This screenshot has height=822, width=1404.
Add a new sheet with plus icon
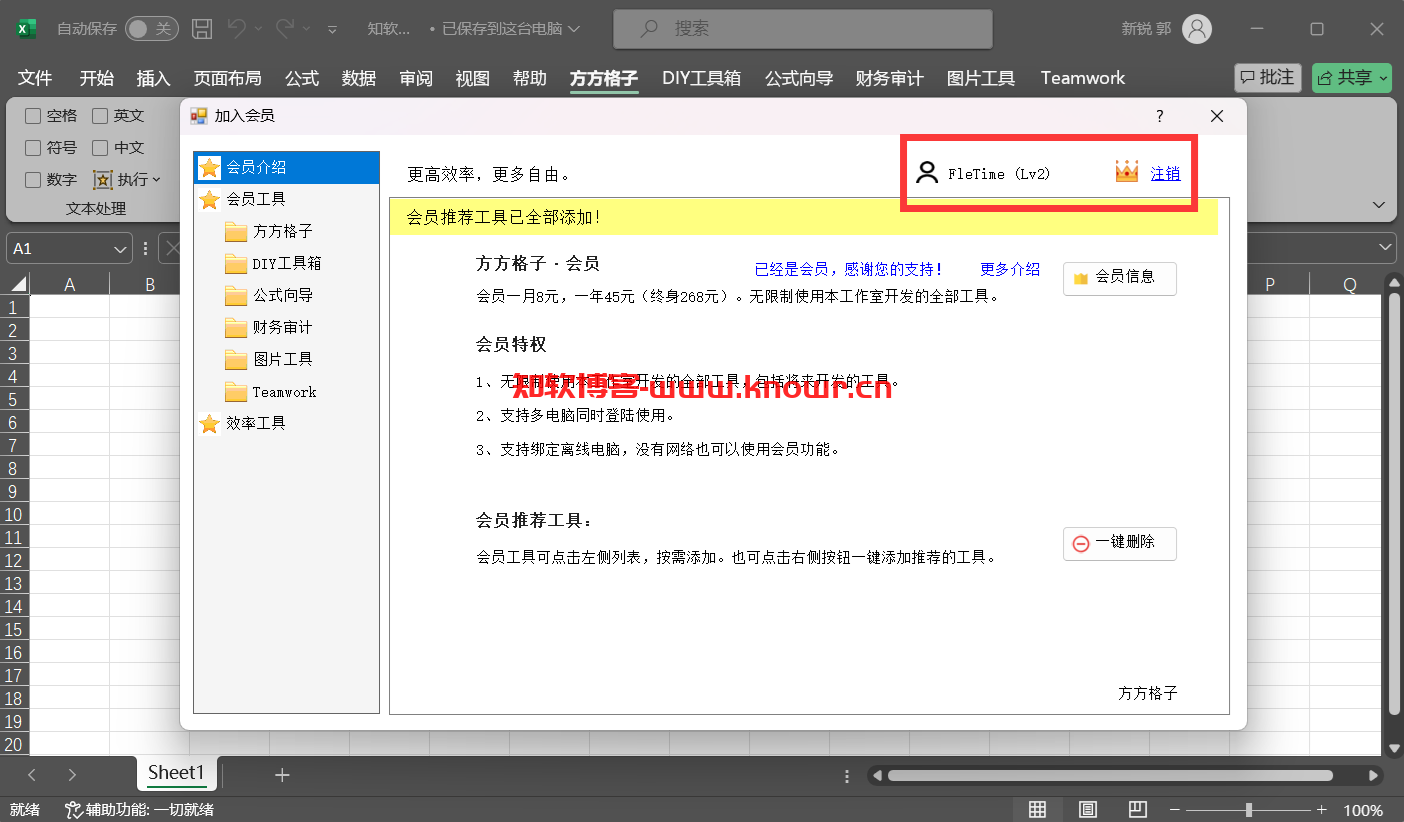tap(282, 774)
